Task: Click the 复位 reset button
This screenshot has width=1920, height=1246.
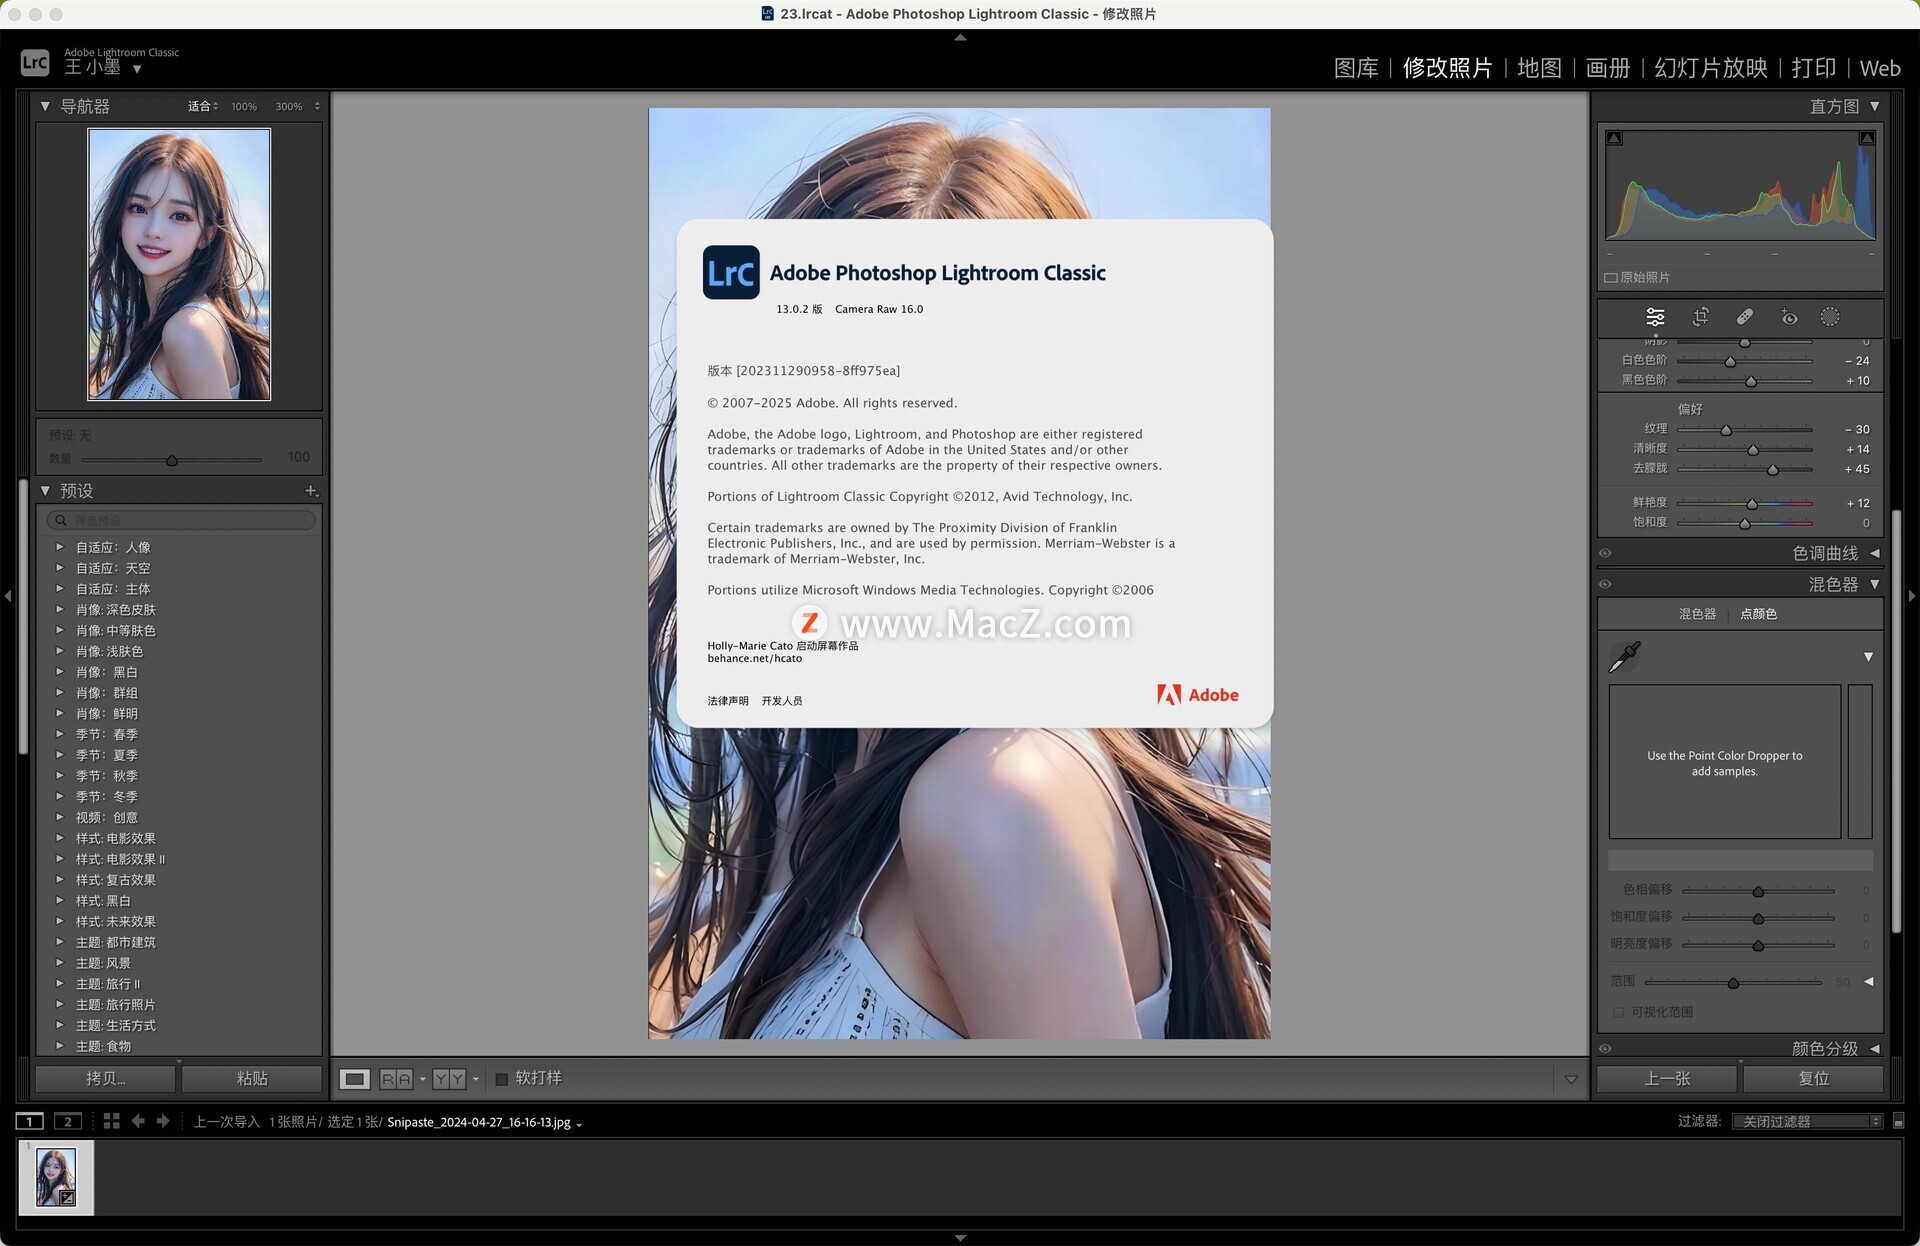Action: point(1813,1078)
